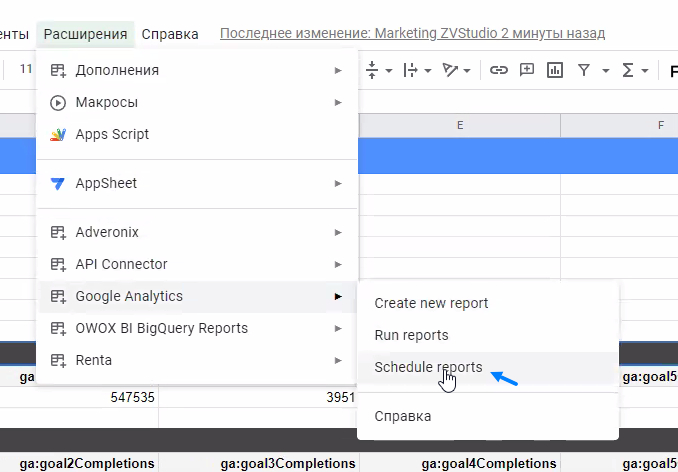Expand the AppSheet submenu

pyautogui.click(x=106, y=183)
